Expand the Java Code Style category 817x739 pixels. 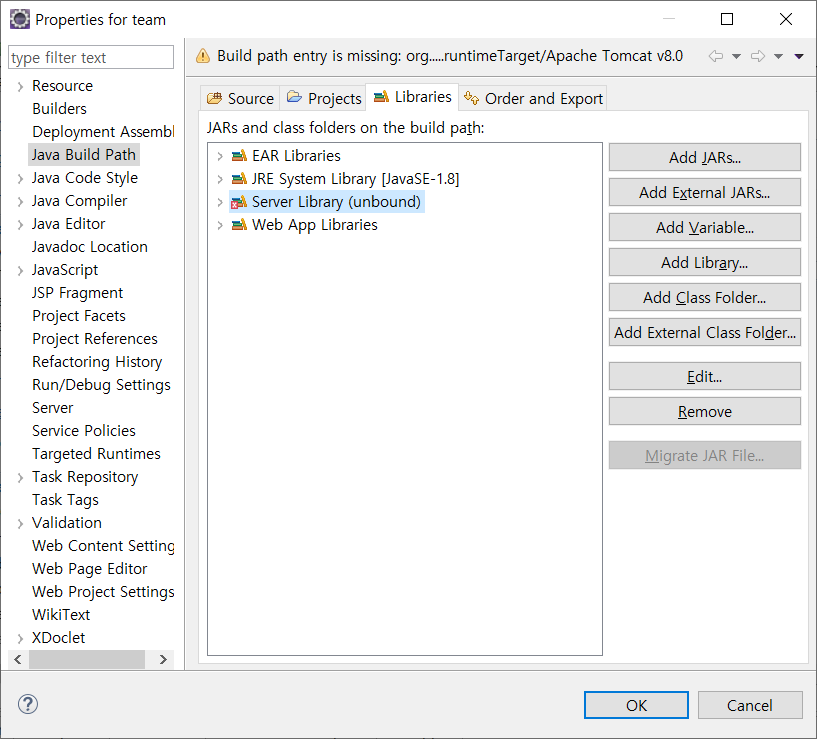click(20, 178)
